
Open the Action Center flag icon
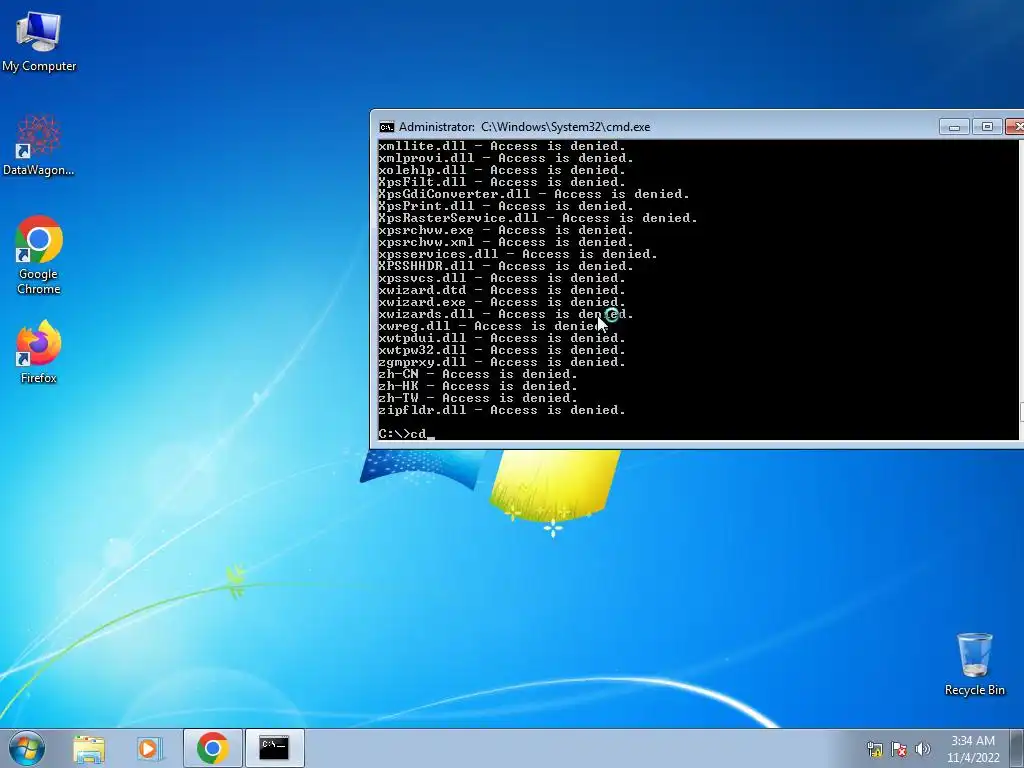pyautogui.click(x=899, y=749)
